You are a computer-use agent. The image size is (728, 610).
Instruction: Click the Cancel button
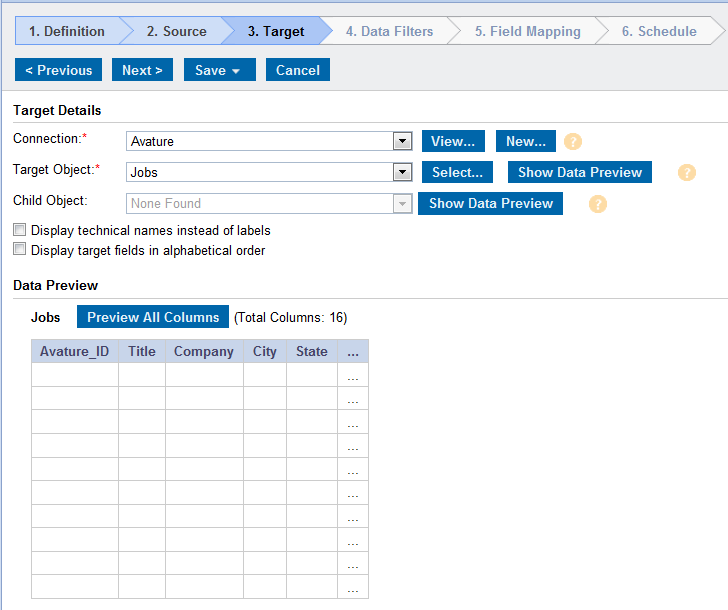298,70
